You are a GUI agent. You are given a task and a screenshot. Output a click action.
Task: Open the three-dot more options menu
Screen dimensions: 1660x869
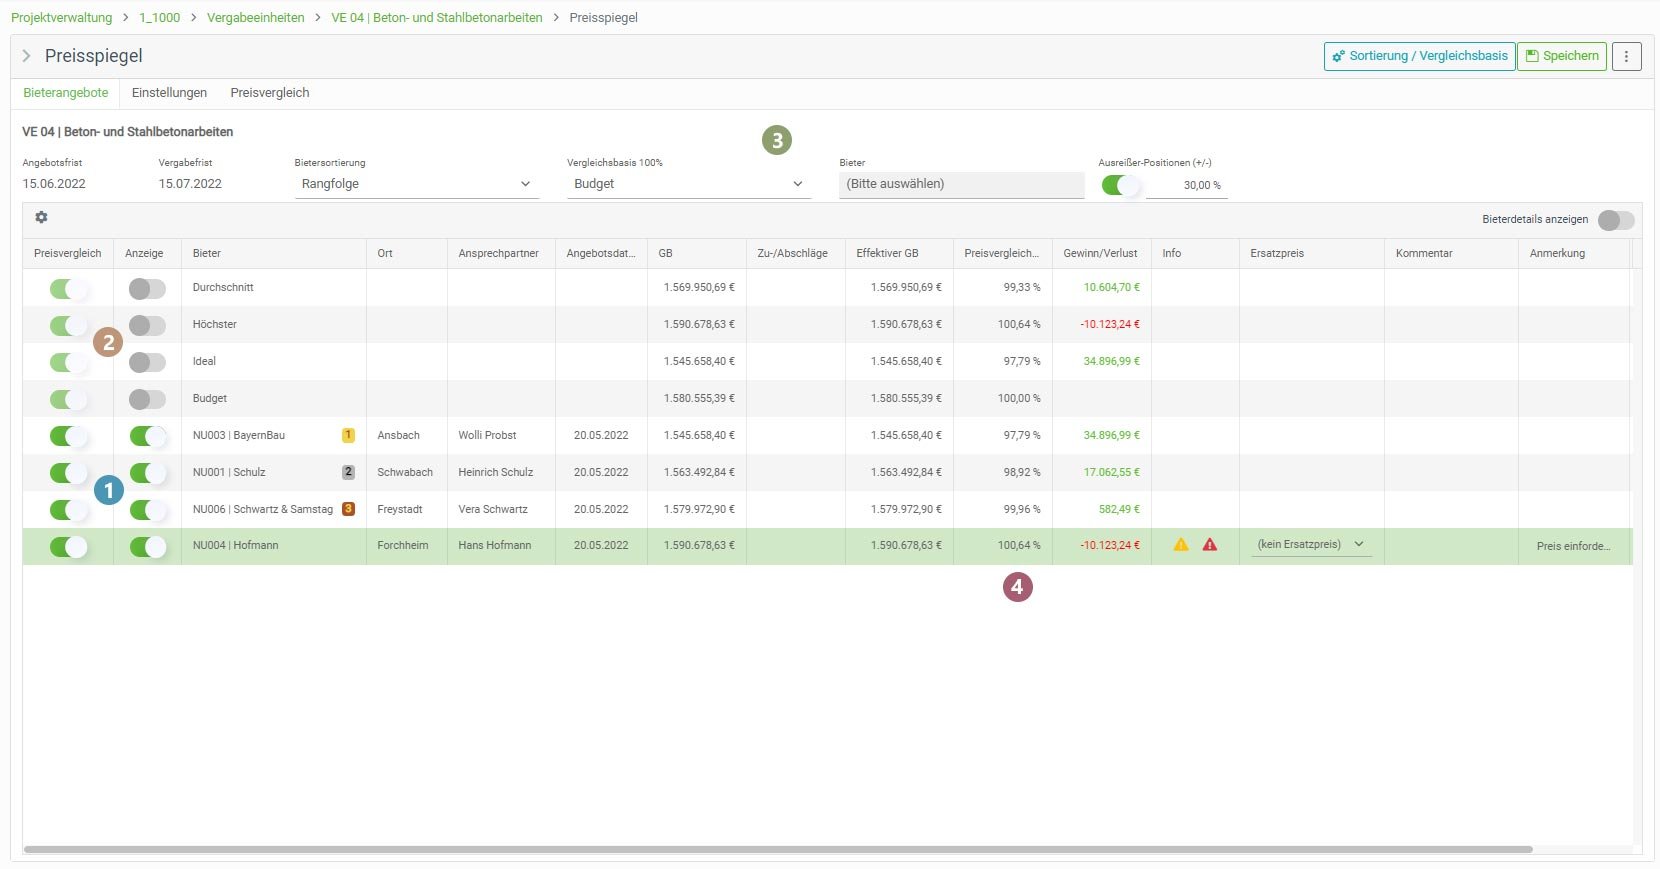[1626, 56]
